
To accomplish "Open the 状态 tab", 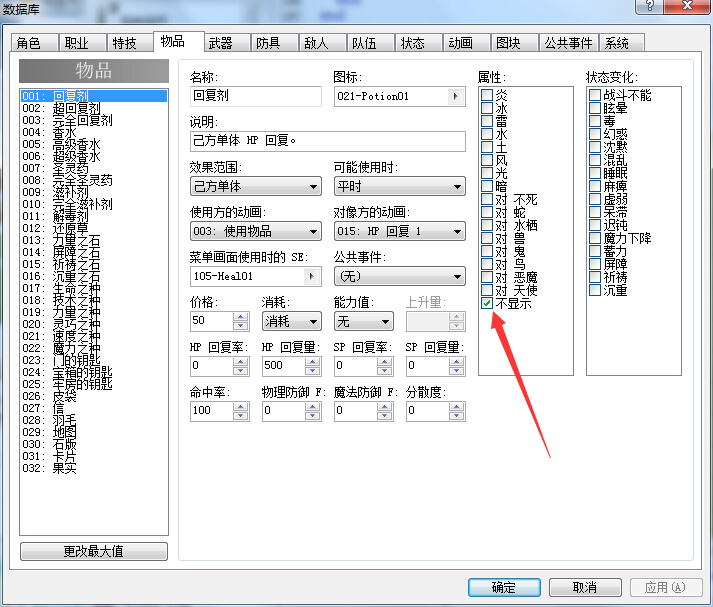I will [x=418, y=43].
